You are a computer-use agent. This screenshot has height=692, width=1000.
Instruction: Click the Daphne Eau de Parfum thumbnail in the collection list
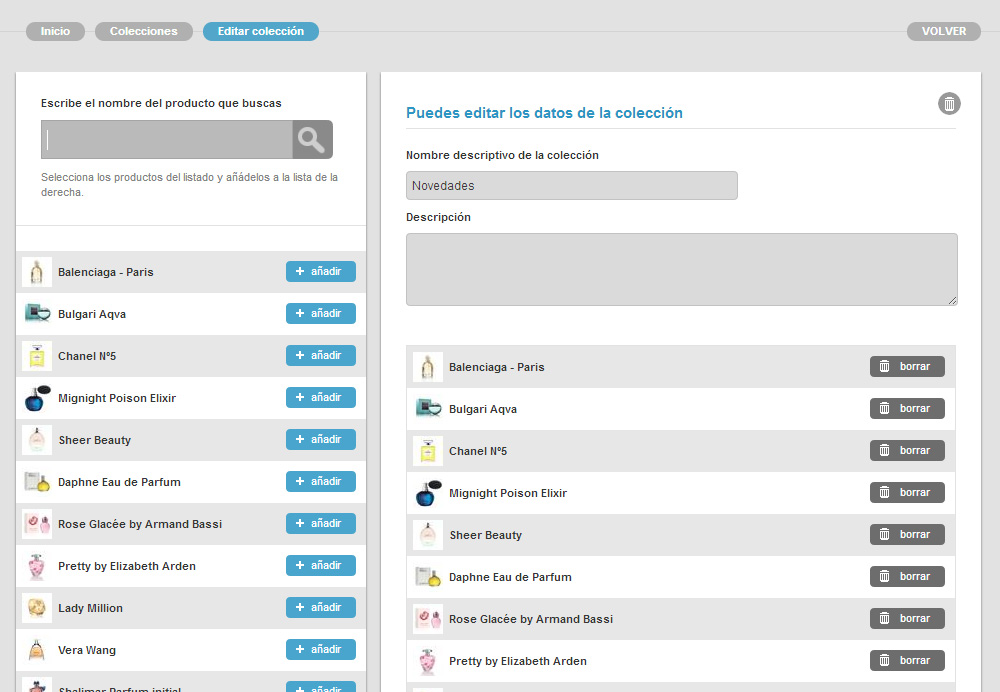coord(428,577)
